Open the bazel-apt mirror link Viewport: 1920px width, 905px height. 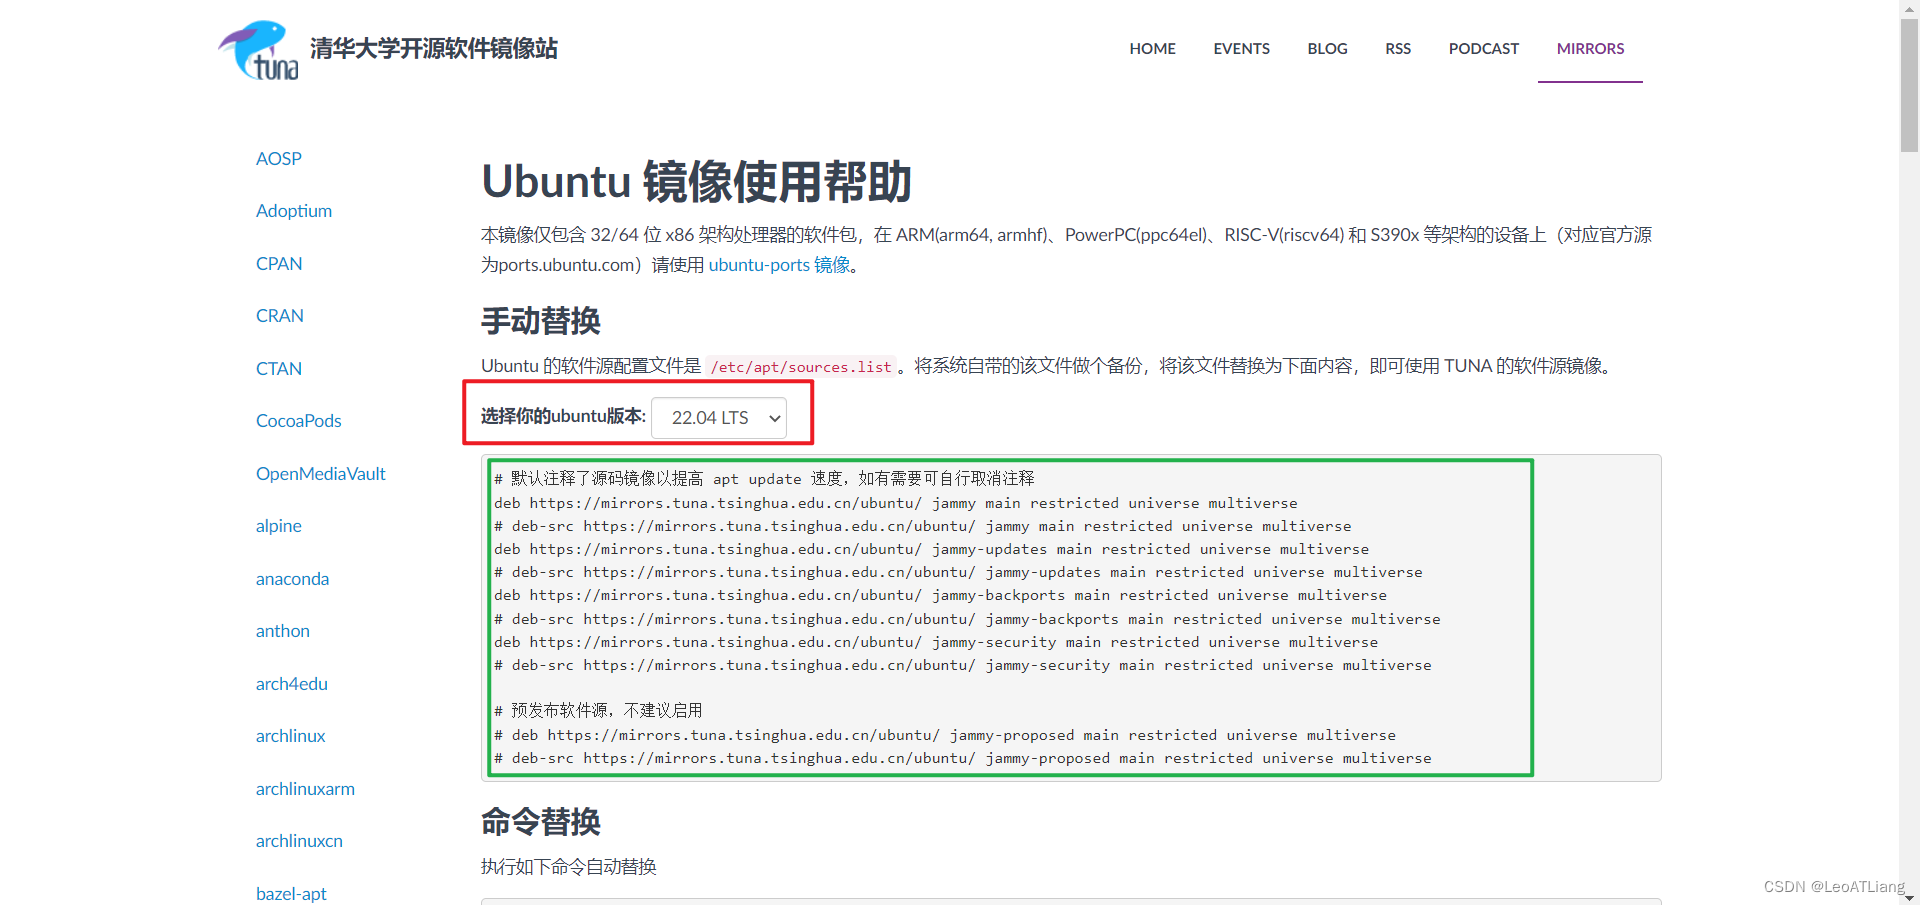291,893
